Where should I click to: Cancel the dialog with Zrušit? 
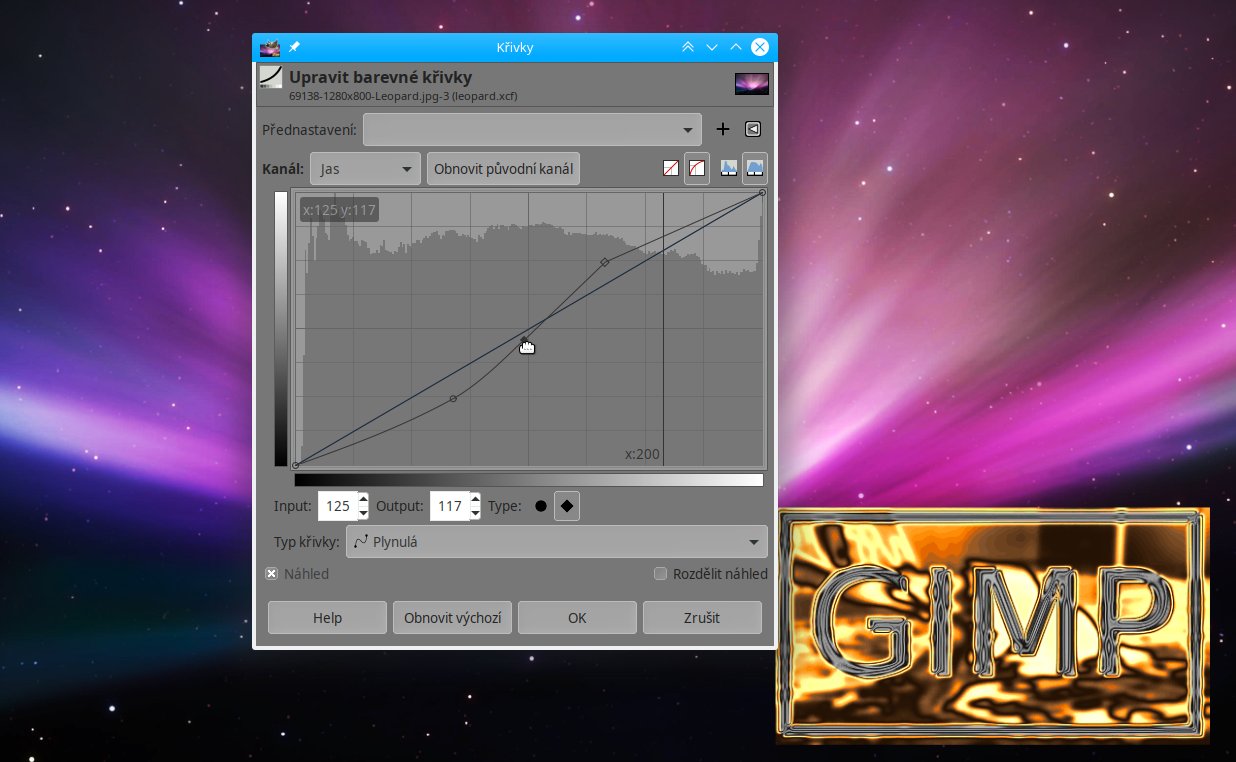[702, 618]
